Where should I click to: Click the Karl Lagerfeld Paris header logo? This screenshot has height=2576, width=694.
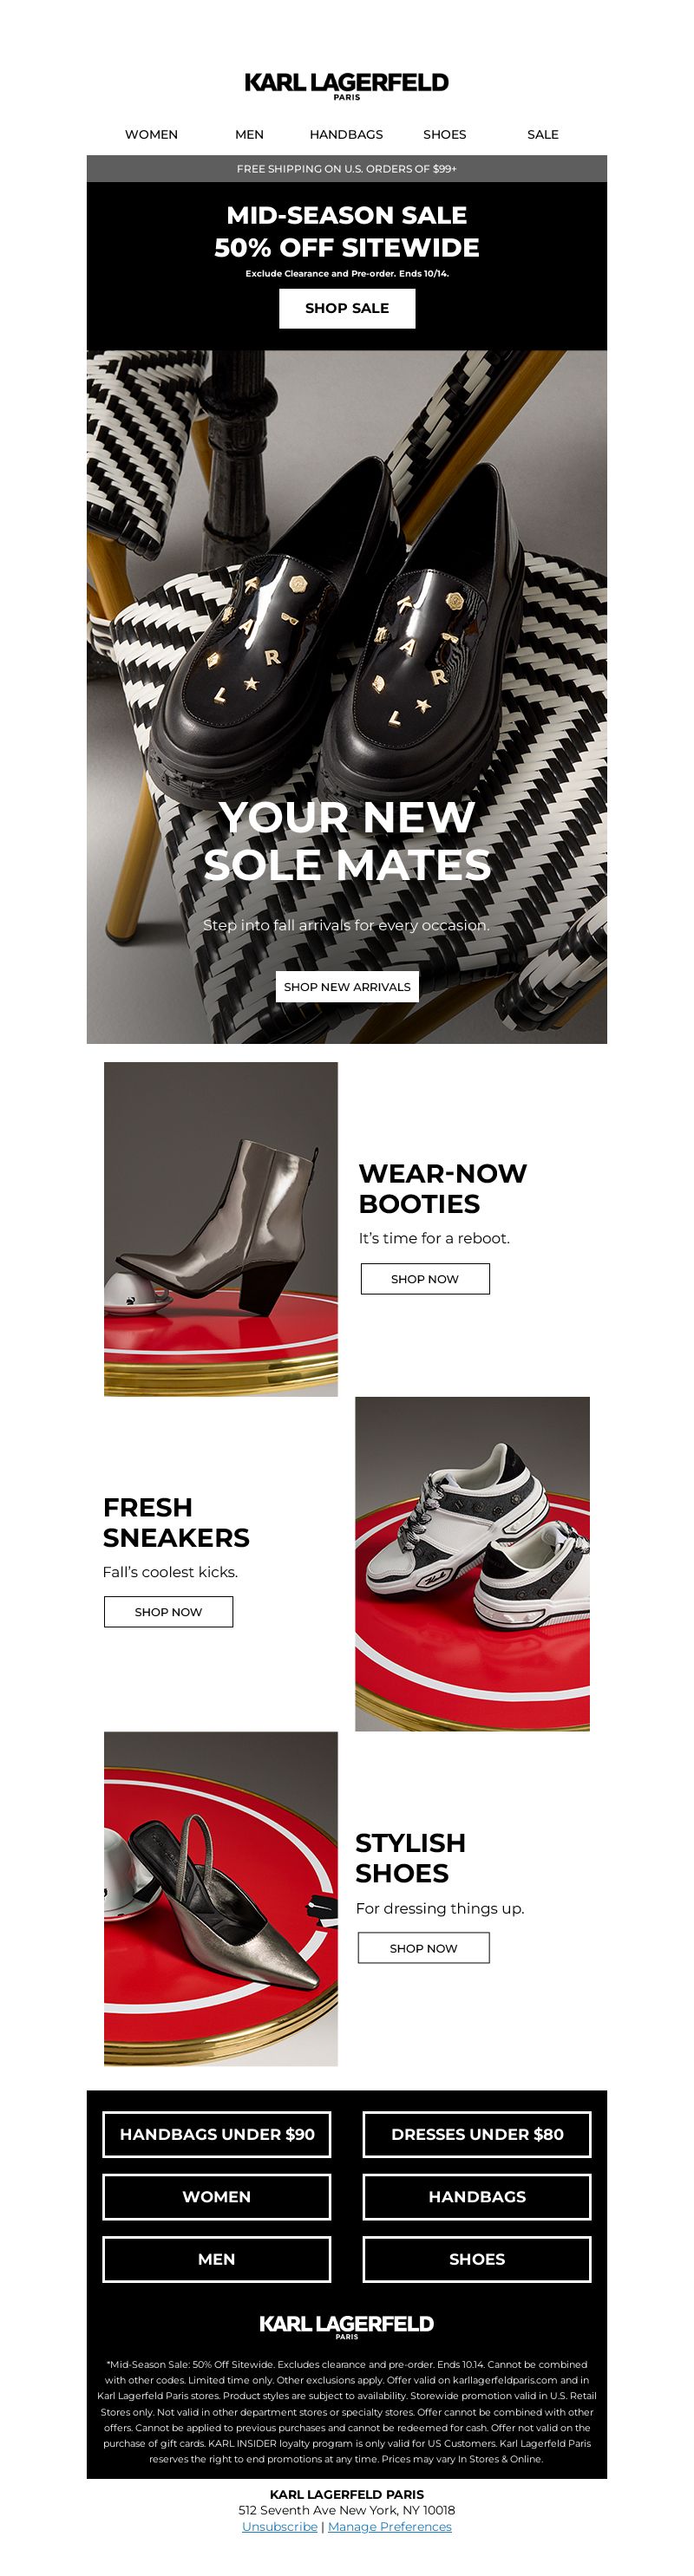tap(346, 86)
